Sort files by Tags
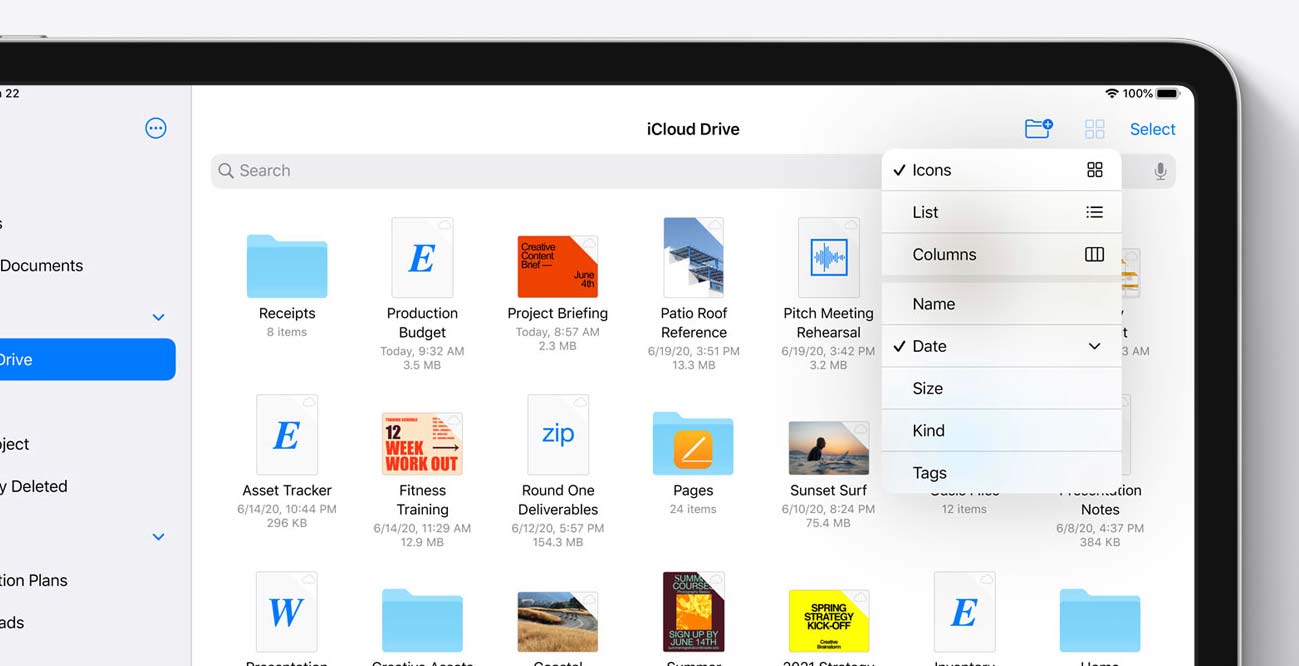 click(x=1001, y=472)
